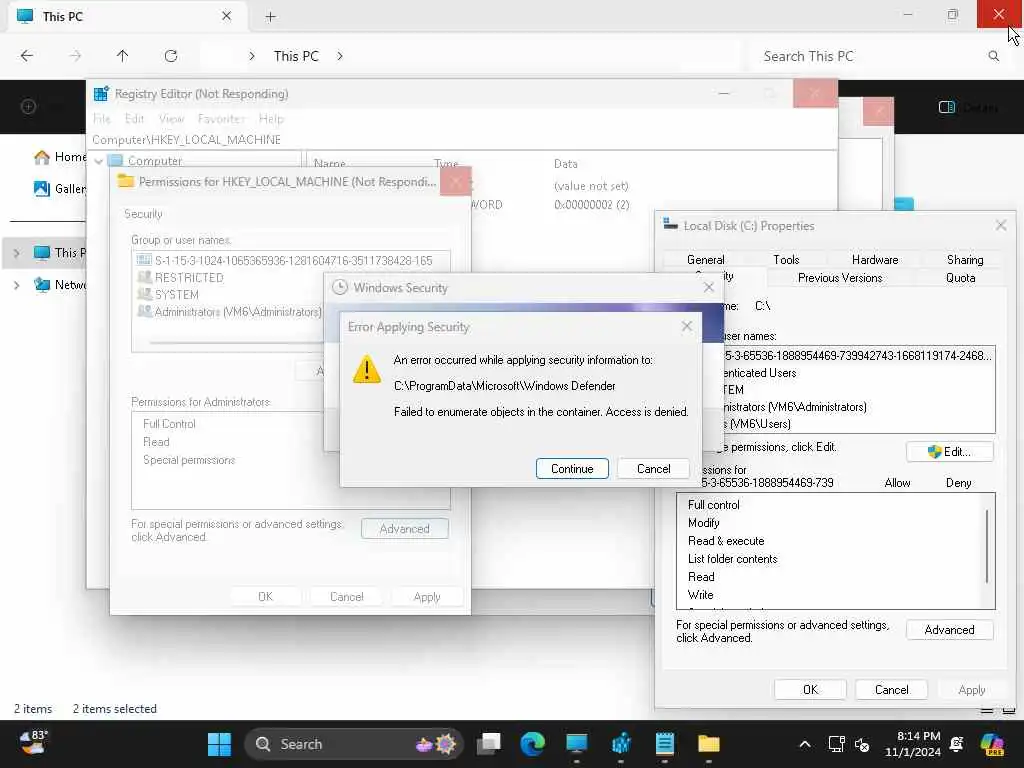Open the clock showing 8:14 PM

pos(913,744)
